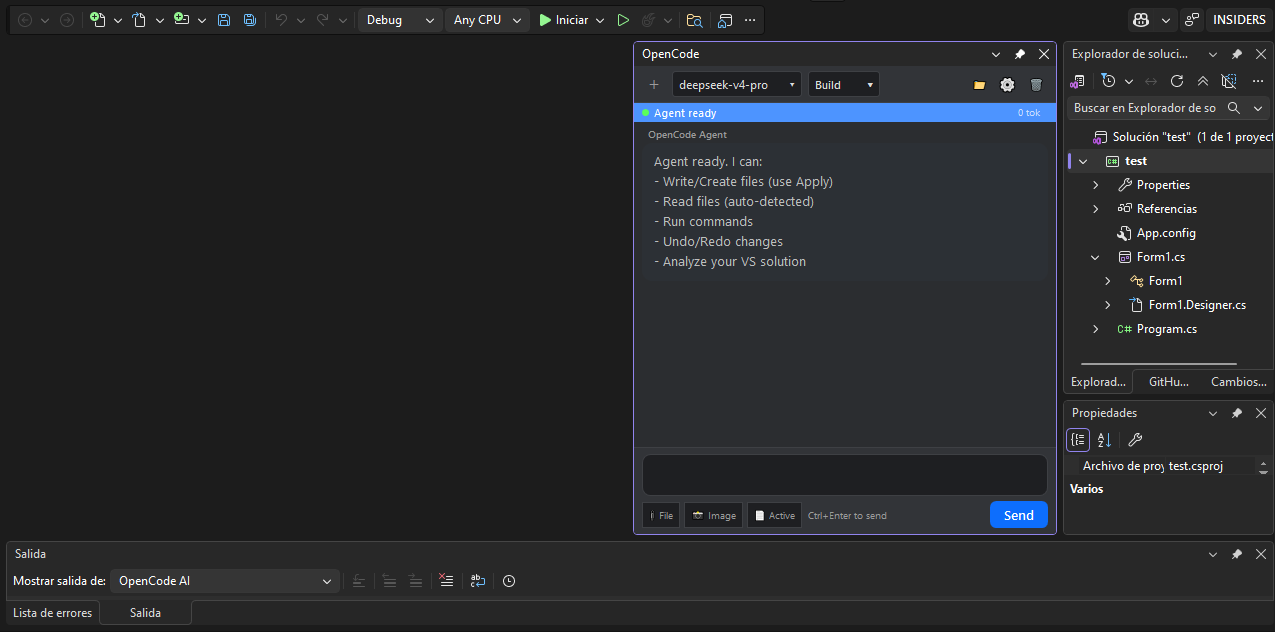Collapse all nodes with double chevron icon
The image size is (1275, 632).
click(1203, 81)
